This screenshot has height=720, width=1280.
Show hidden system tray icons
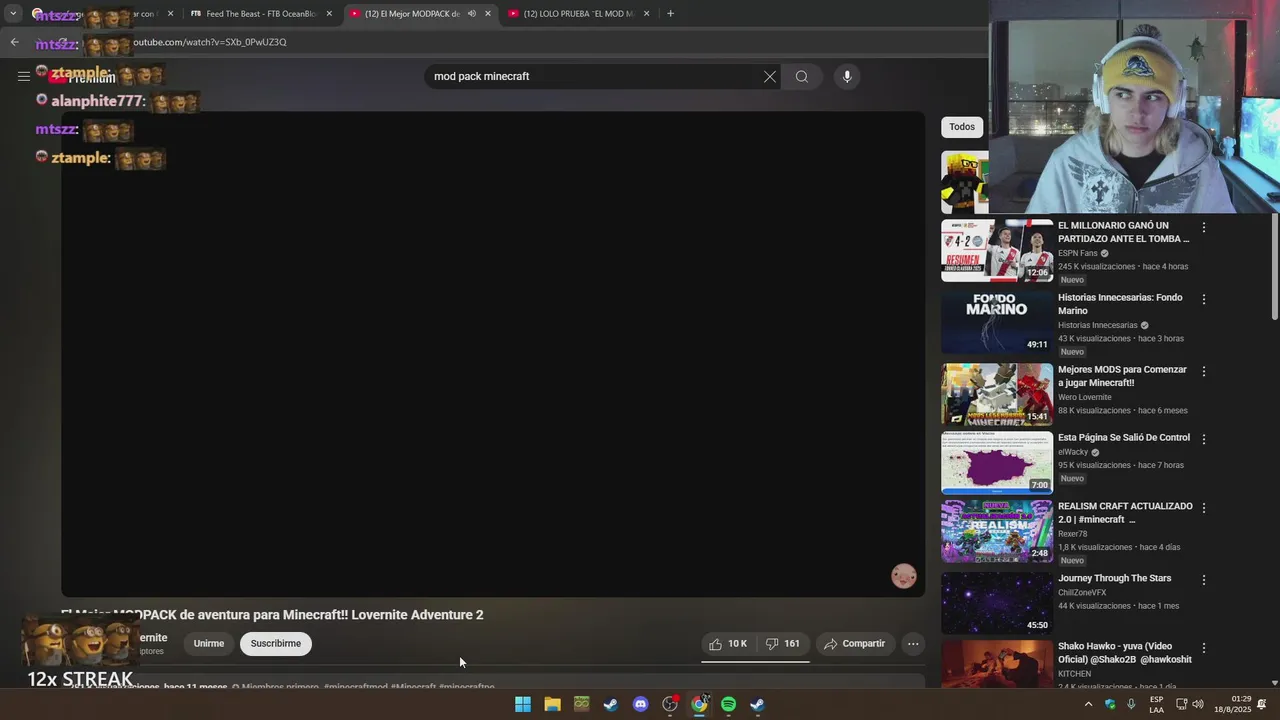pyautogui.click(x=1088, y=704)
